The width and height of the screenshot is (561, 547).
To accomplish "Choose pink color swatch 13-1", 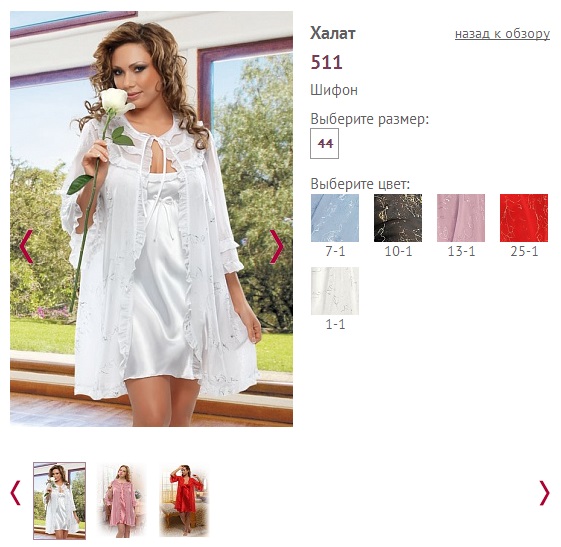I will (461, 218).
